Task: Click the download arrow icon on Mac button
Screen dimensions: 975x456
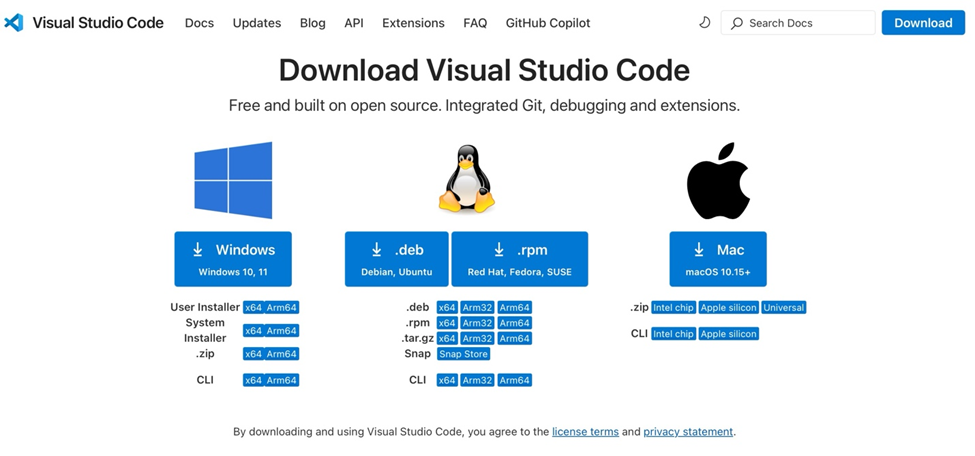Action: (699, 249)
